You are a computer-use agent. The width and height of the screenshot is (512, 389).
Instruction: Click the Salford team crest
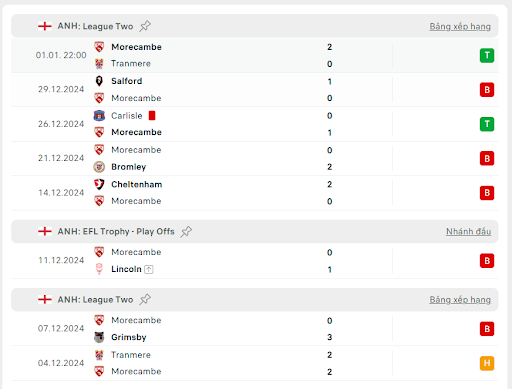coord(99,81)
